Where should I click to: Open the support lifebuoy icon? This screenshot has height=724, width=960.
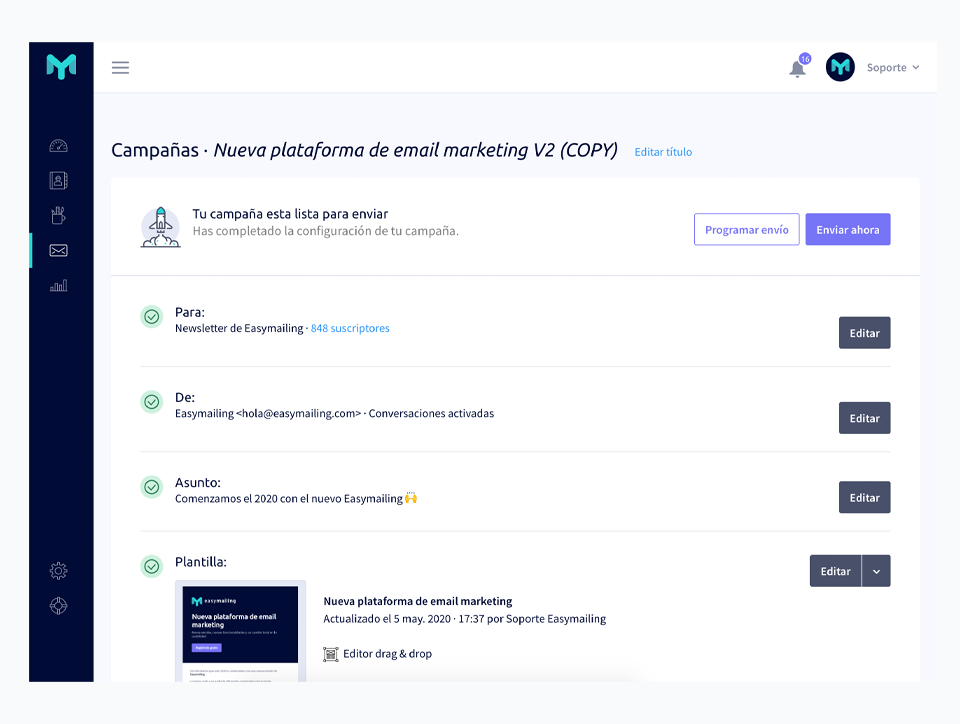(x=59, y=606)
